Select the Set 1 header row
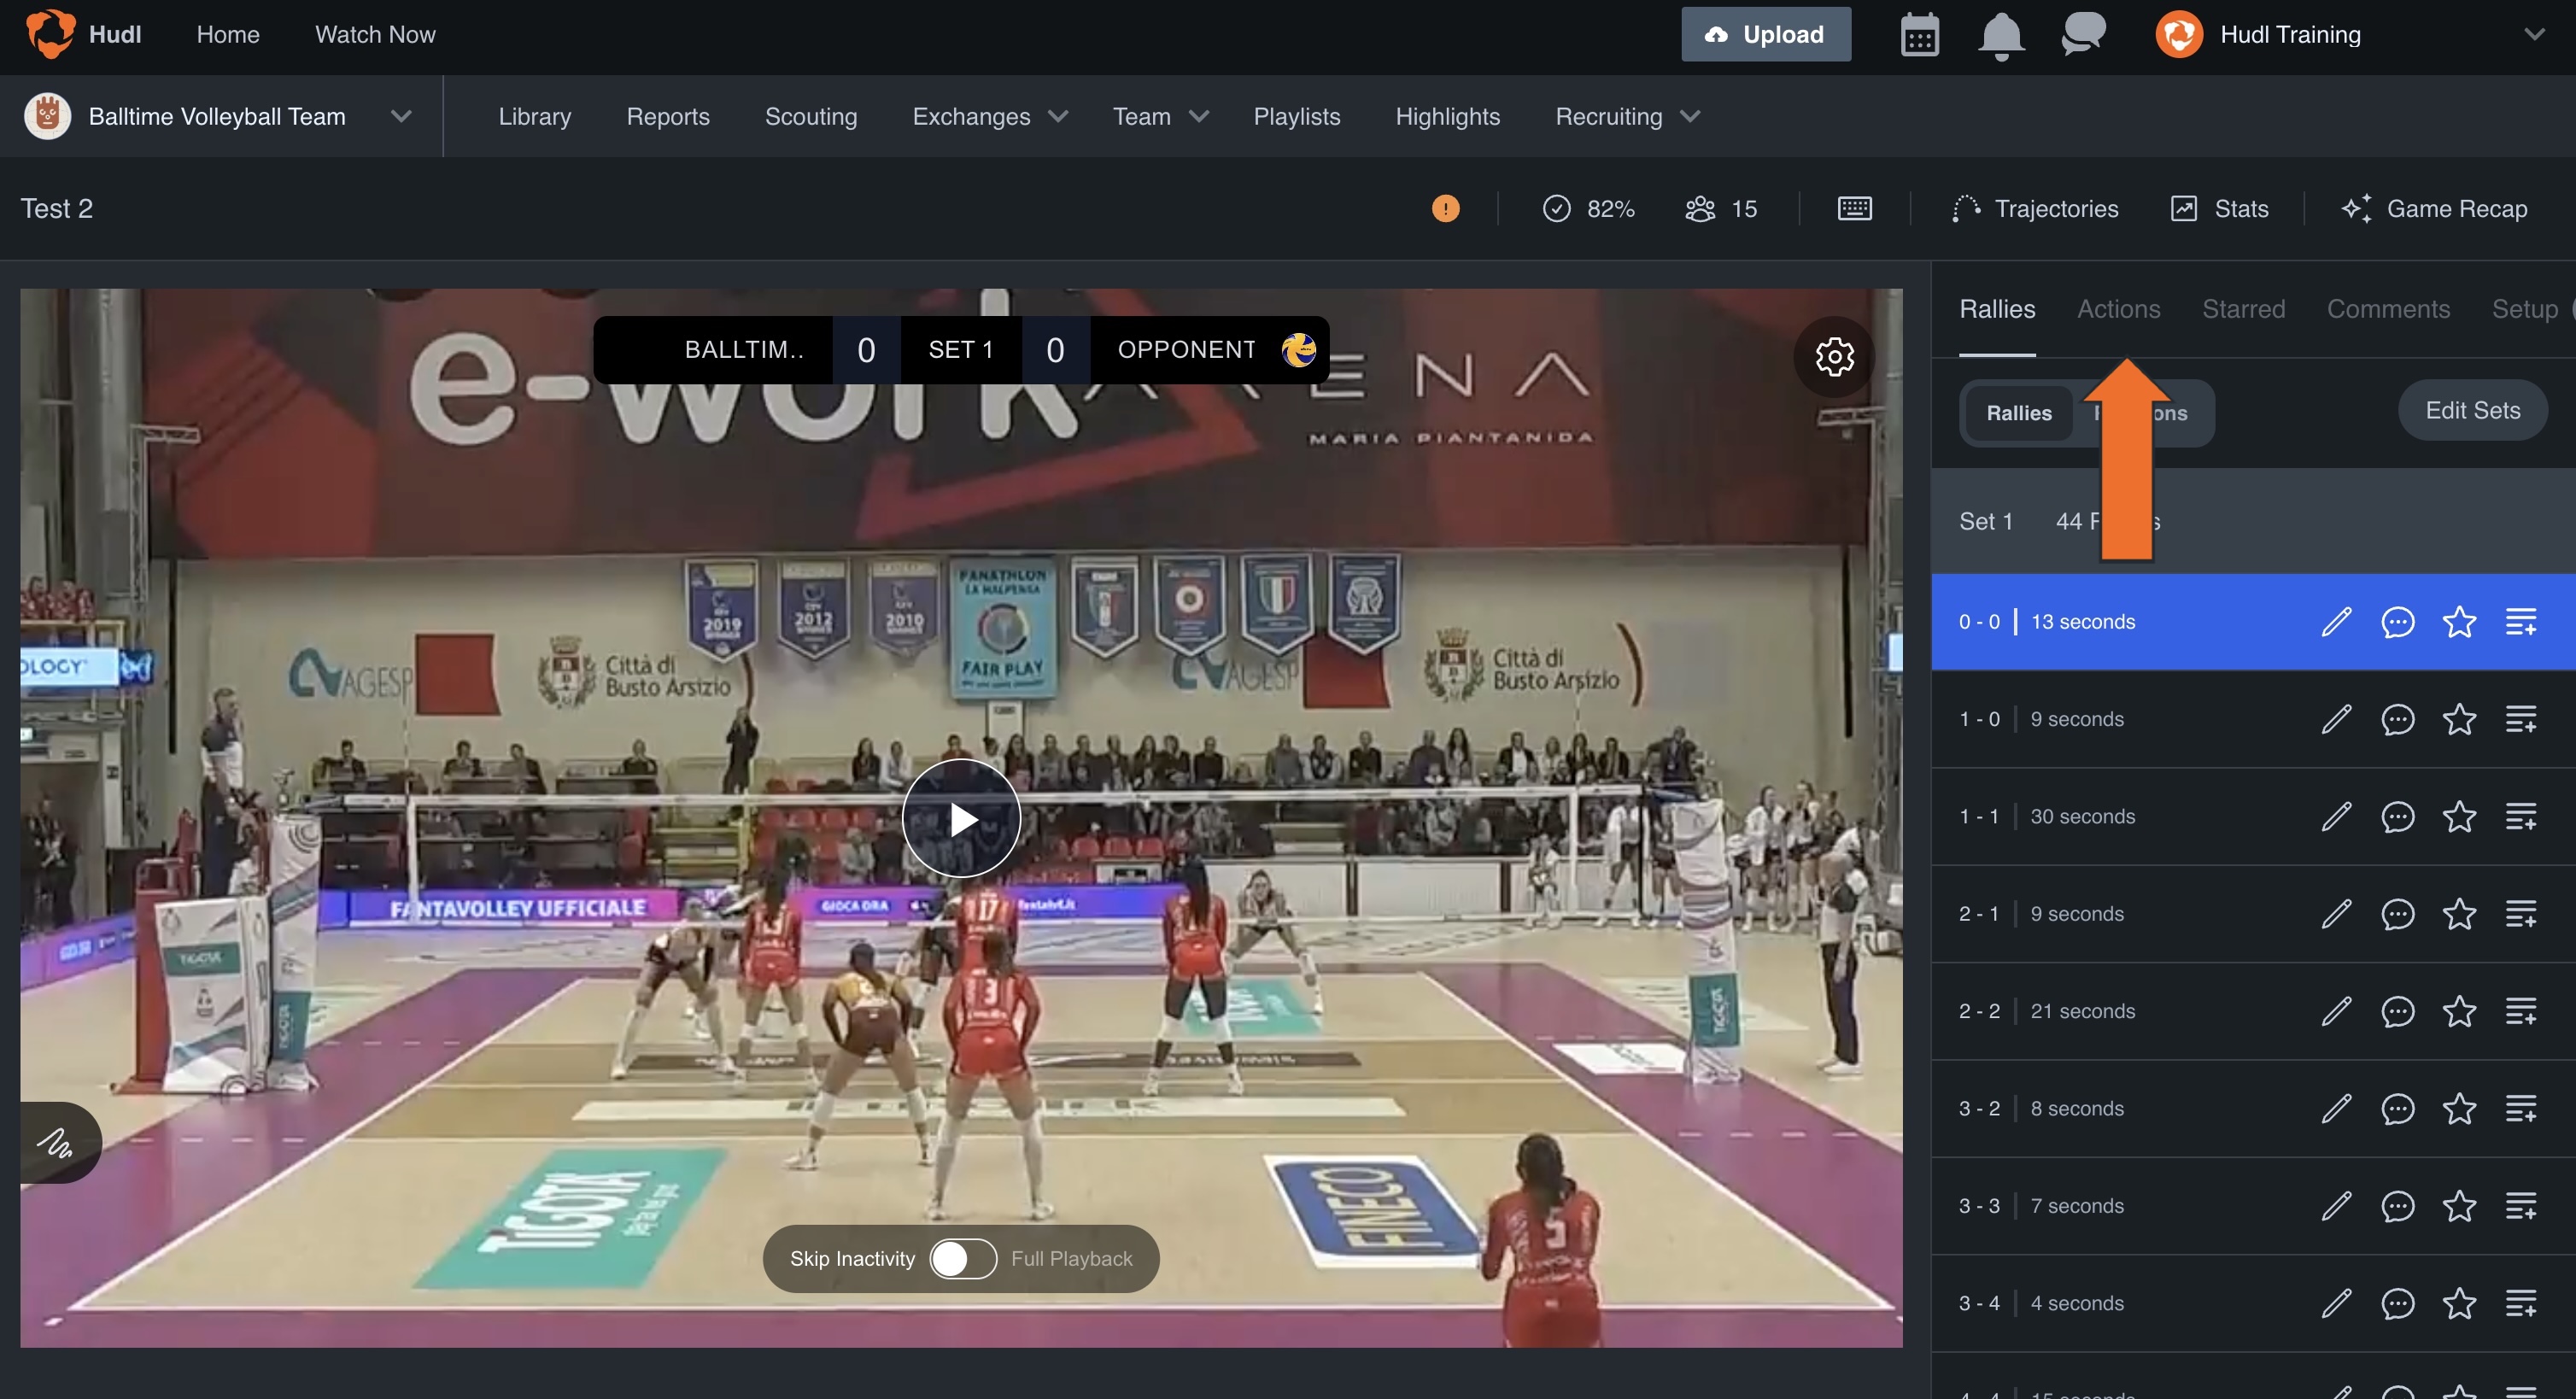 (2253, 521)
